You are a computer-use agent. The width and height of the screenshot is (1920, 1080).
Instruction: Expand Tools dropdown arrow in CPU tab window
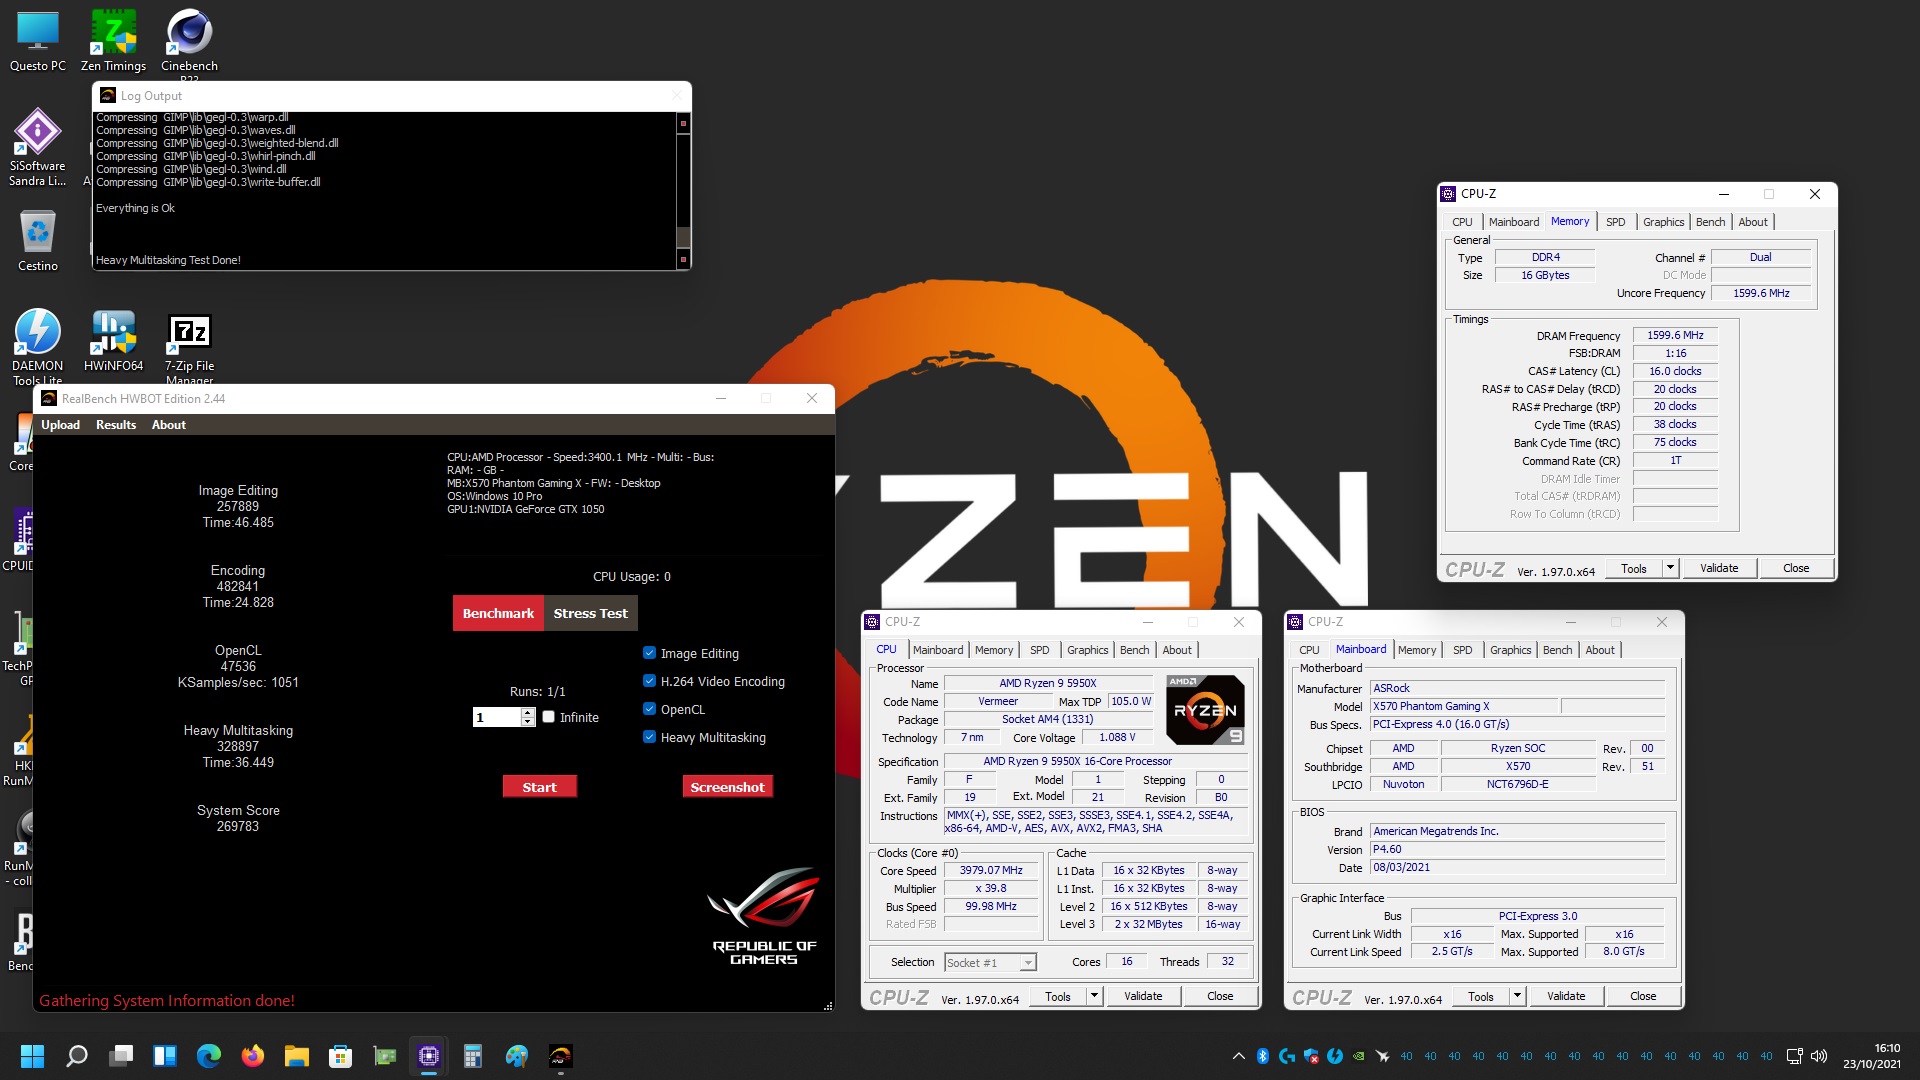click(1093, 996)
